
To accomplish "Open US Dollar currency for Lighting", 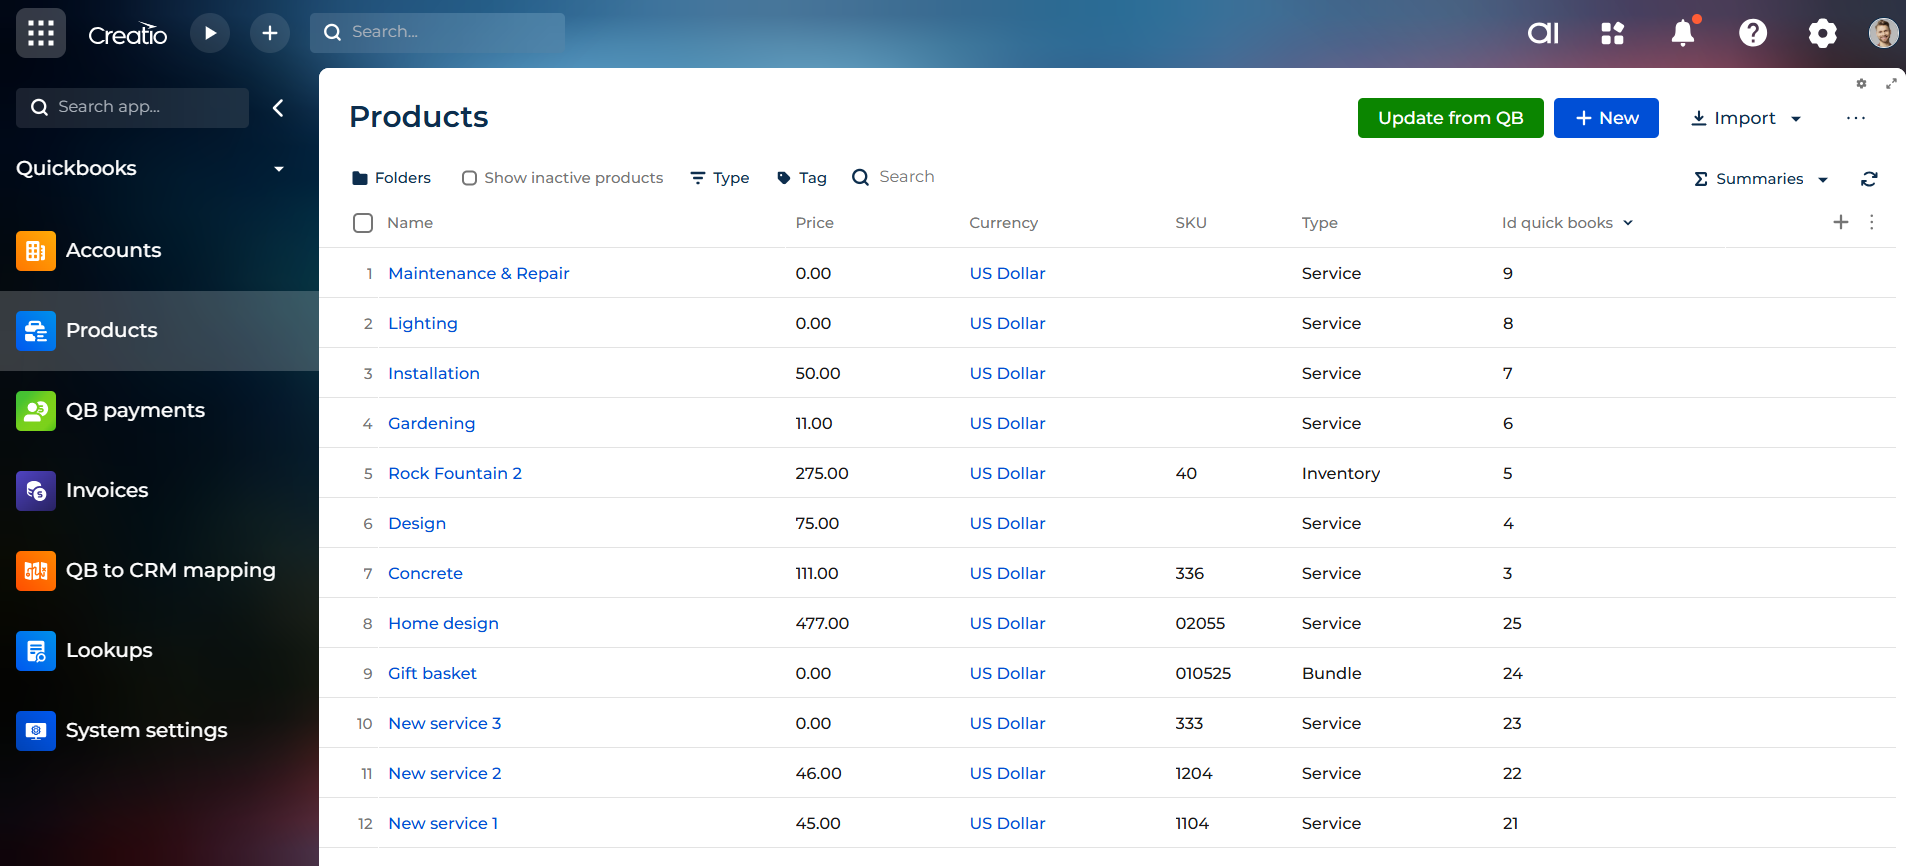I will pos(1007,323).
